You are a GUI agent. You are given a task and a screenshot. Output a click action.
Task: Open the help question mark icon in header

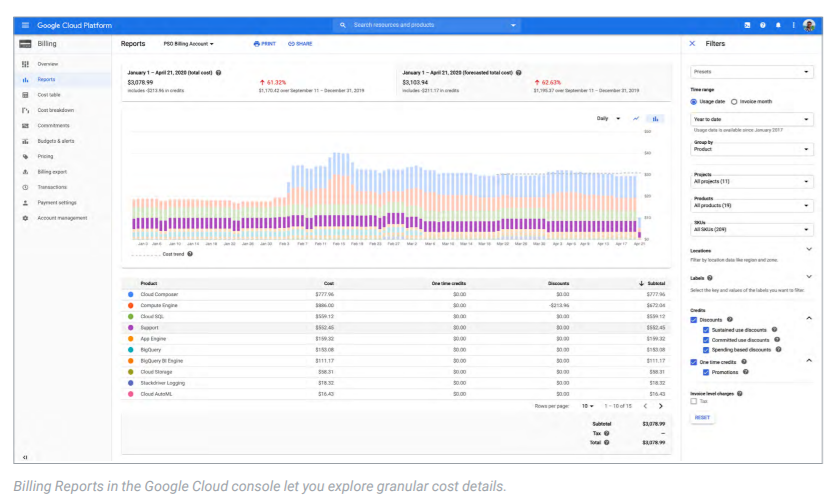763,25
